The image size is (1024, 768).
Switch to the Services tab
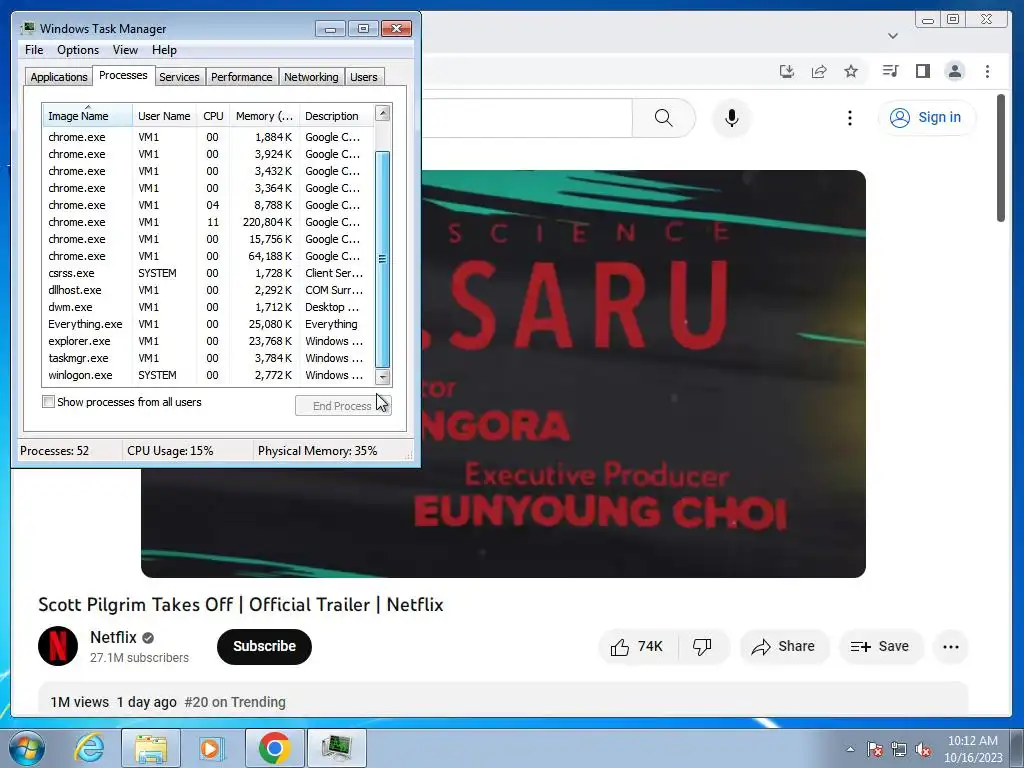click(x=179, y=77)
